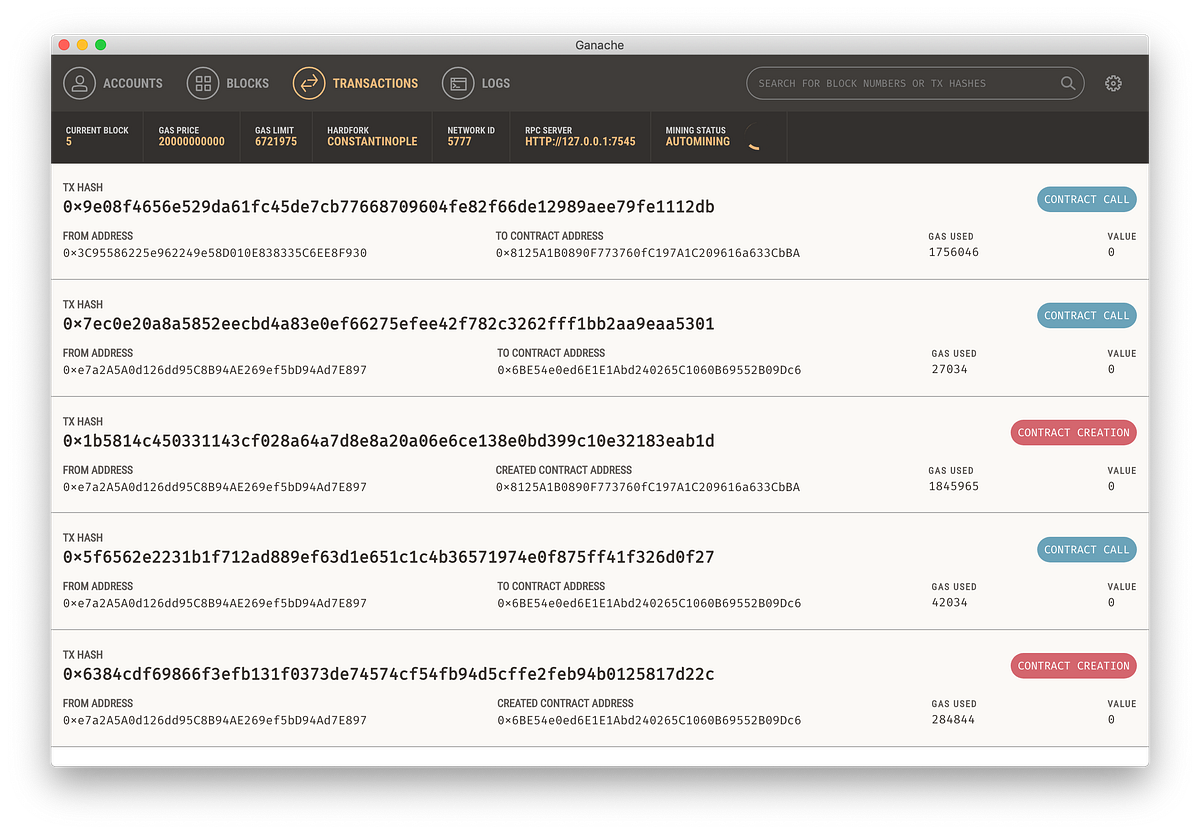Select from address 0x3C95586225e96224…

coord(215,253)
